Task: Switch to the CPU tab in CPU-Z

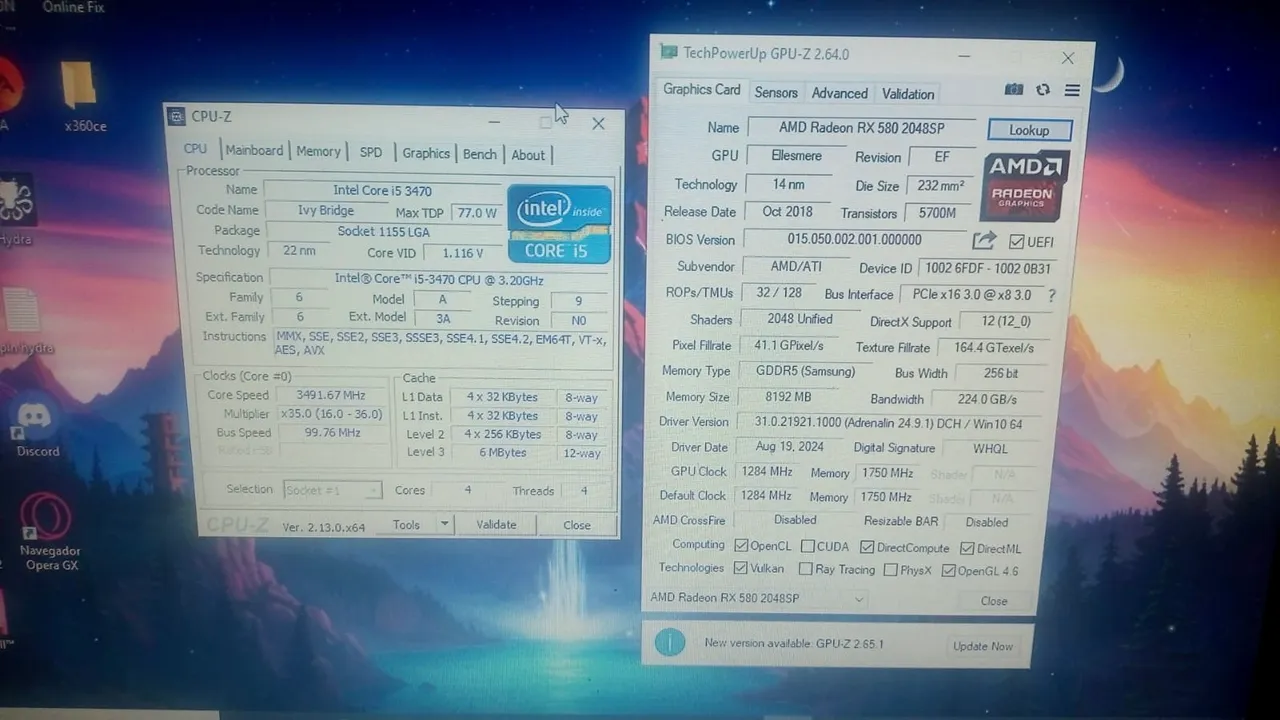Action: [x=195, y=149]
